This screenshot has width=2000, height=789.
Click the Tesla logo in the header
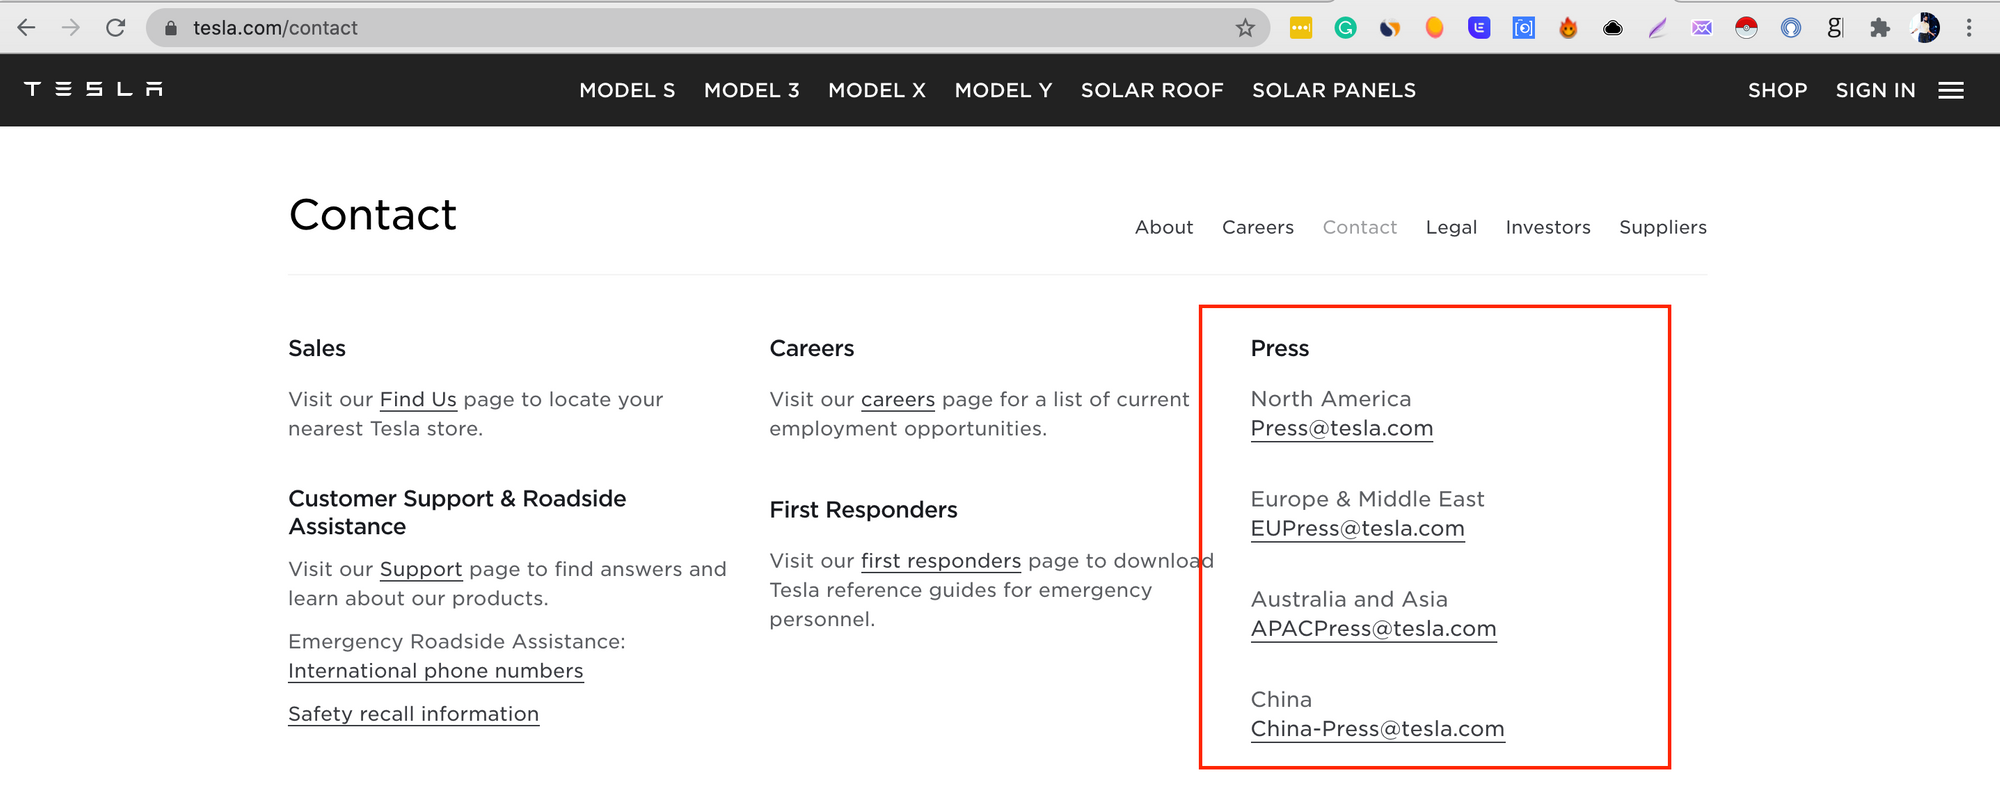coord(93,90)
